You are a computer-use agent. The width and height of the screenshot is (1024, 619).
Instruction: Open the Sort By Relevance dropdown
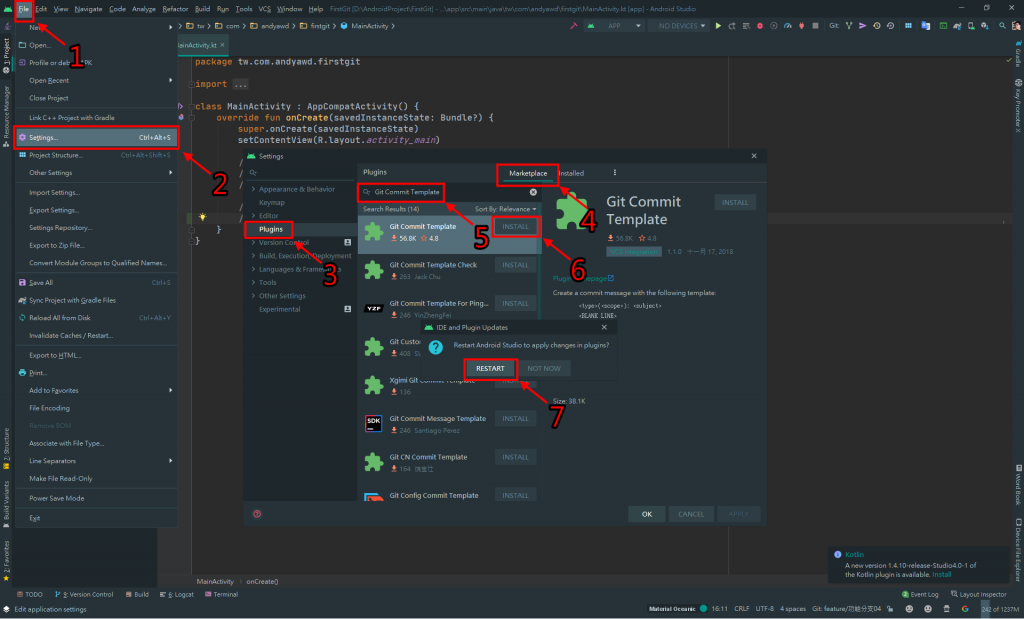click(505, 209)
